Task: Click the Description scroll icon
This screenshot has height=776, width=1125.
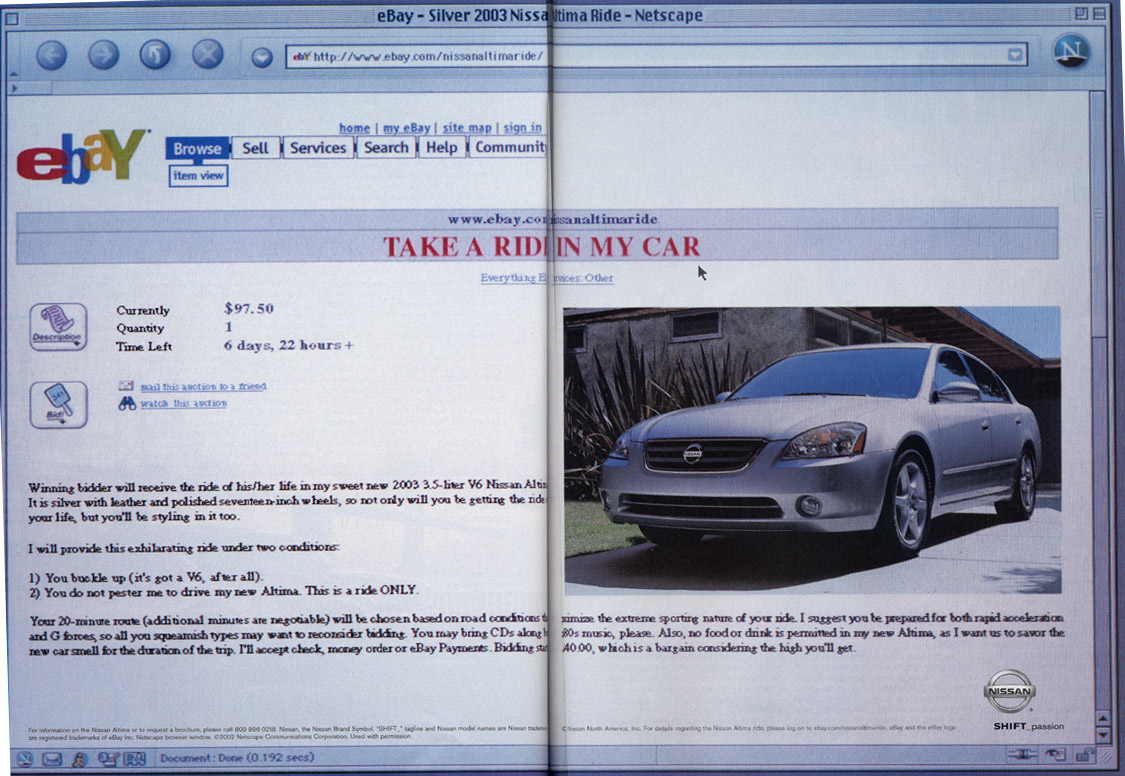Action: 58,327
